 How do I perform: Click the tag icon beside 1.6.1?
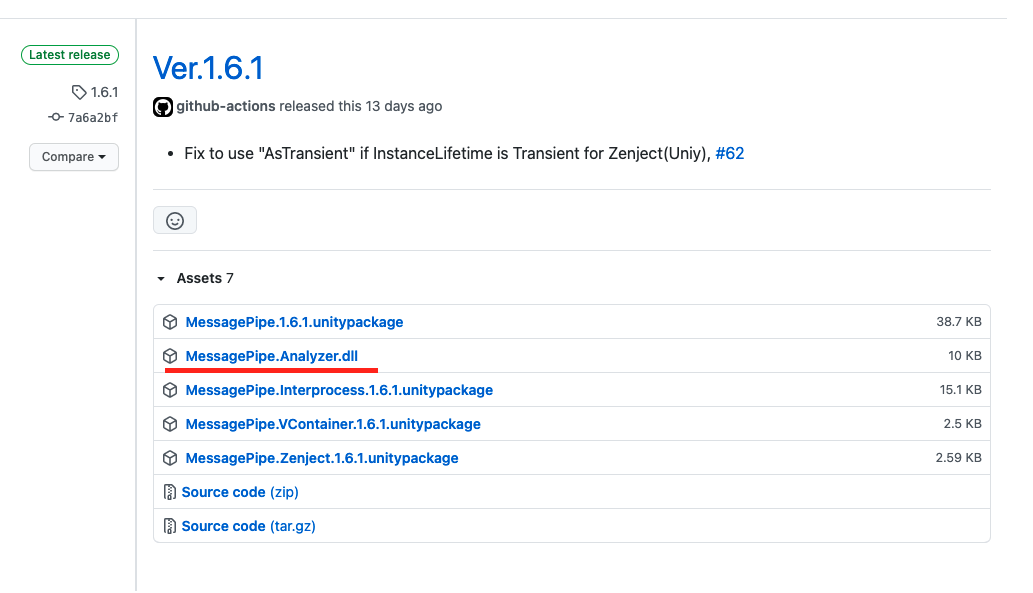pos(79,92)
